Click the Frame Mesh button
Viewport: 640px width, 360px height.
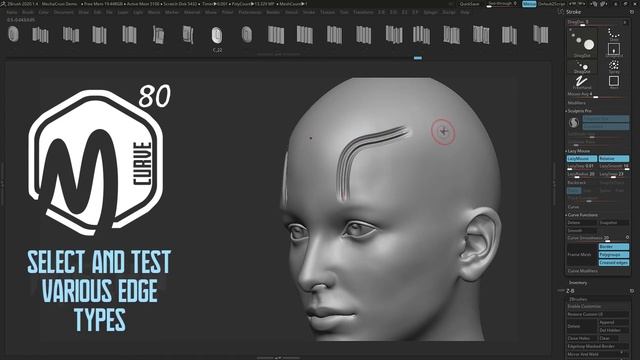(582, 255)
